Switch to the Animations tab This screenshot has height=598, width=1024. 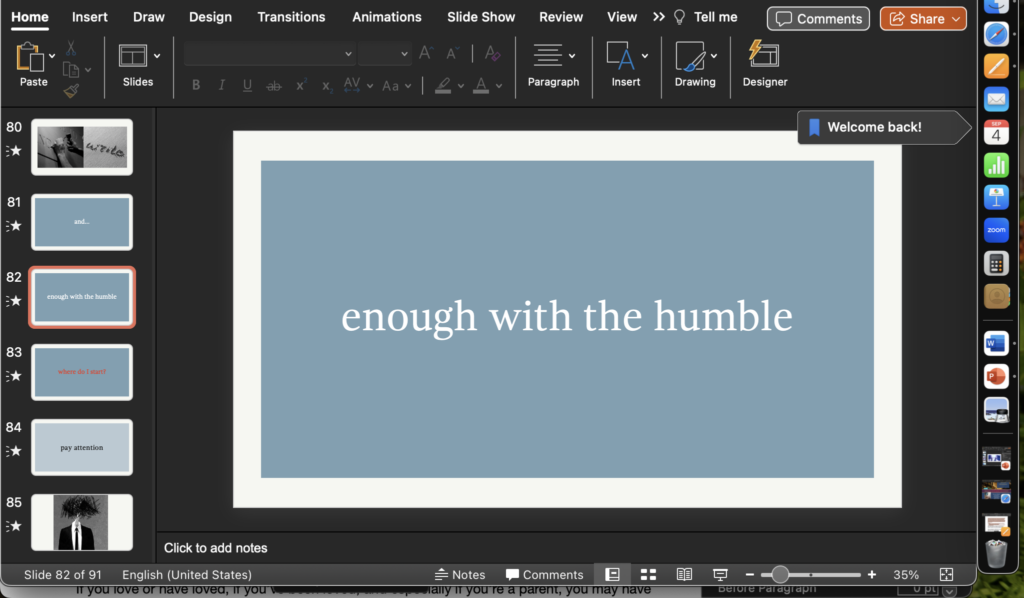(x=387, y=17)
